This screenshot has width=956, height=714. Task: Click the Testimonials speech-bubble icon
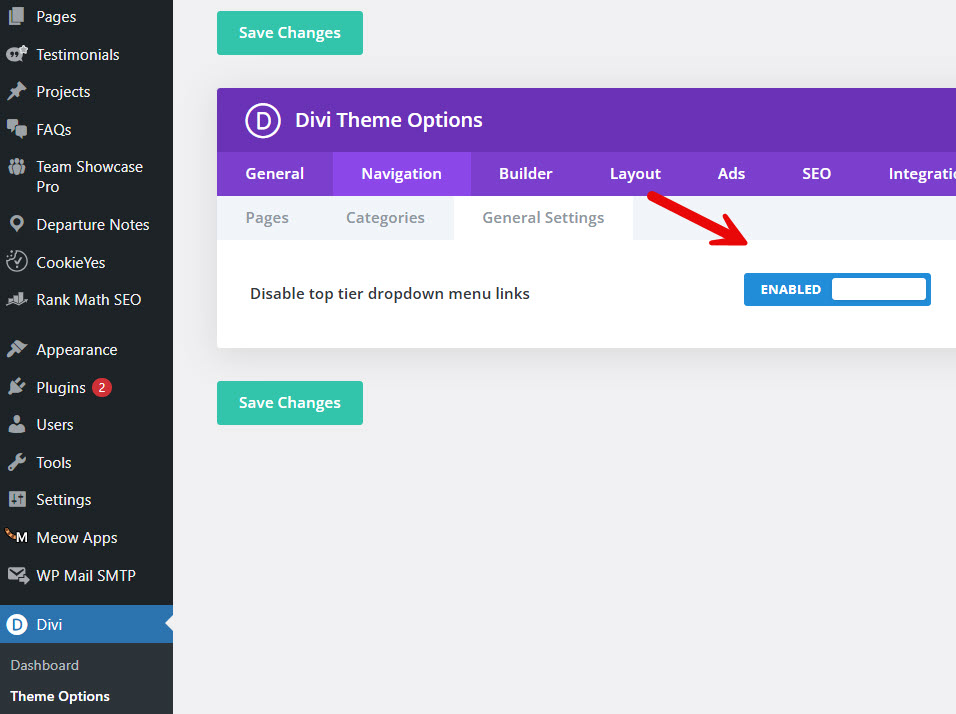[x=16, y=54]
